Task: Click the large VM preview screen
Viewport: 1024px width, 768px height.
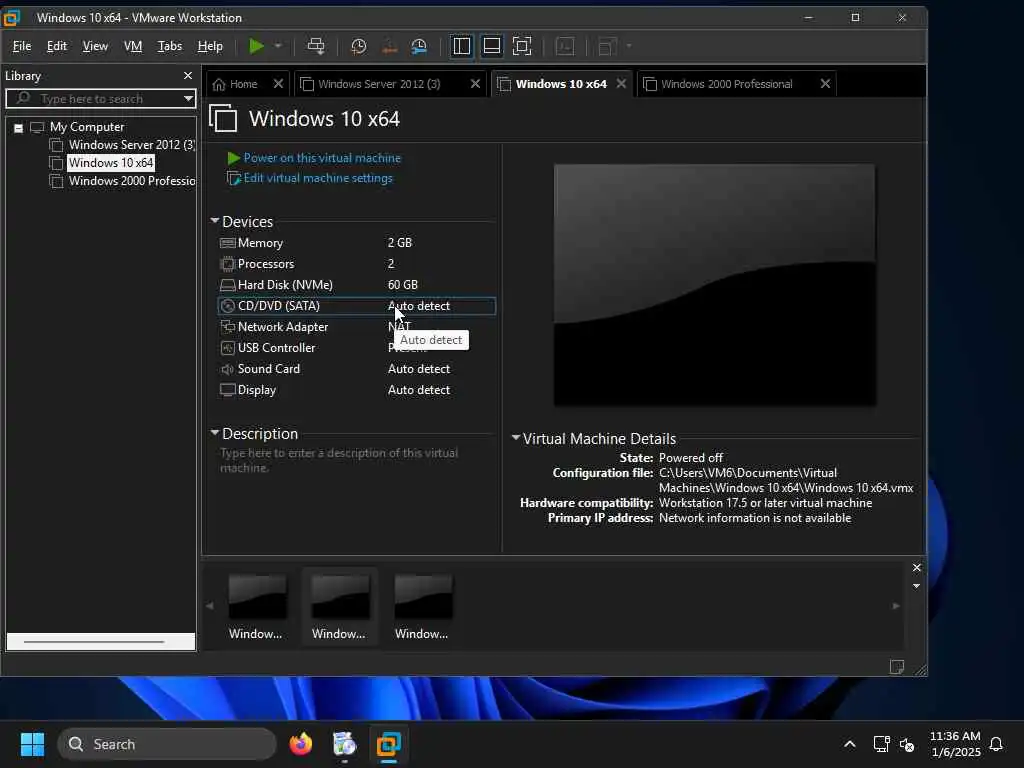Action: click(x=714, y=285)
